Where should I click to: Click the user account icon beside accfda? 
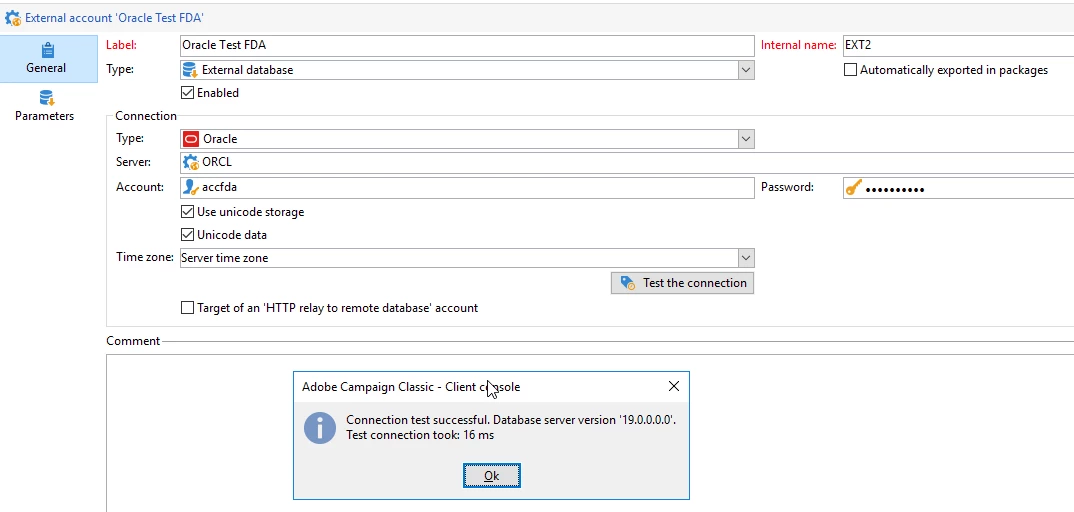[x=190, y=187]
